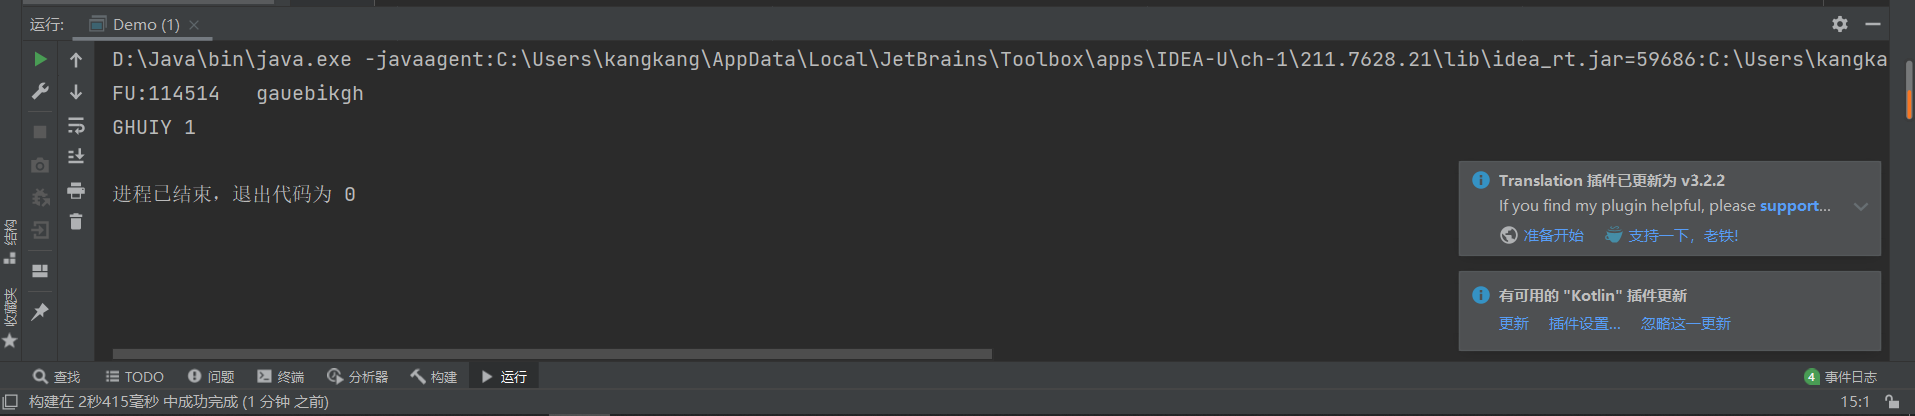Image resolution: width=1915 pixels, height=416 pixels.
Task: Open the TODO tool window tab
Action: [135, 377]
